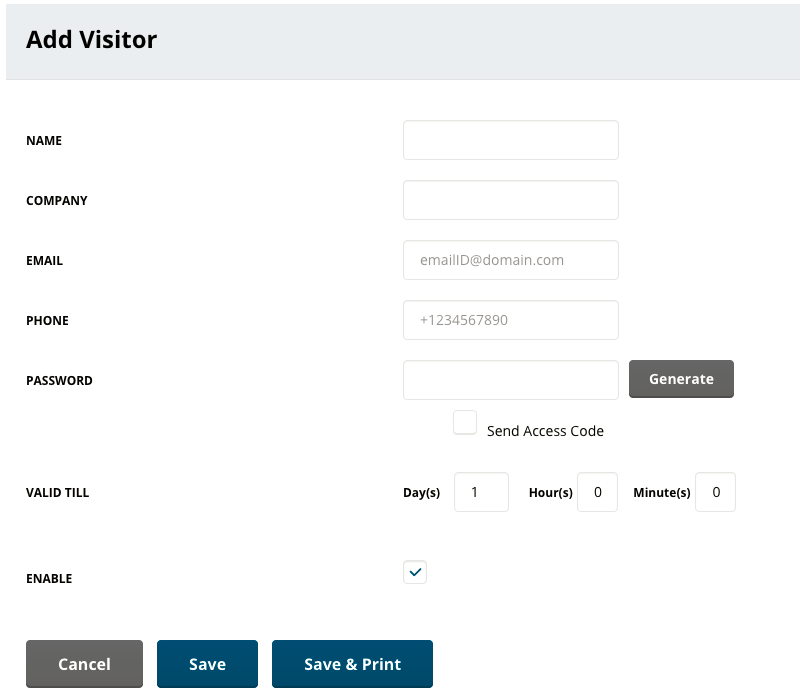804x693 pixels.
Task: Click the Generate password button
Action: pyautogui.click(x=681, y=379)
